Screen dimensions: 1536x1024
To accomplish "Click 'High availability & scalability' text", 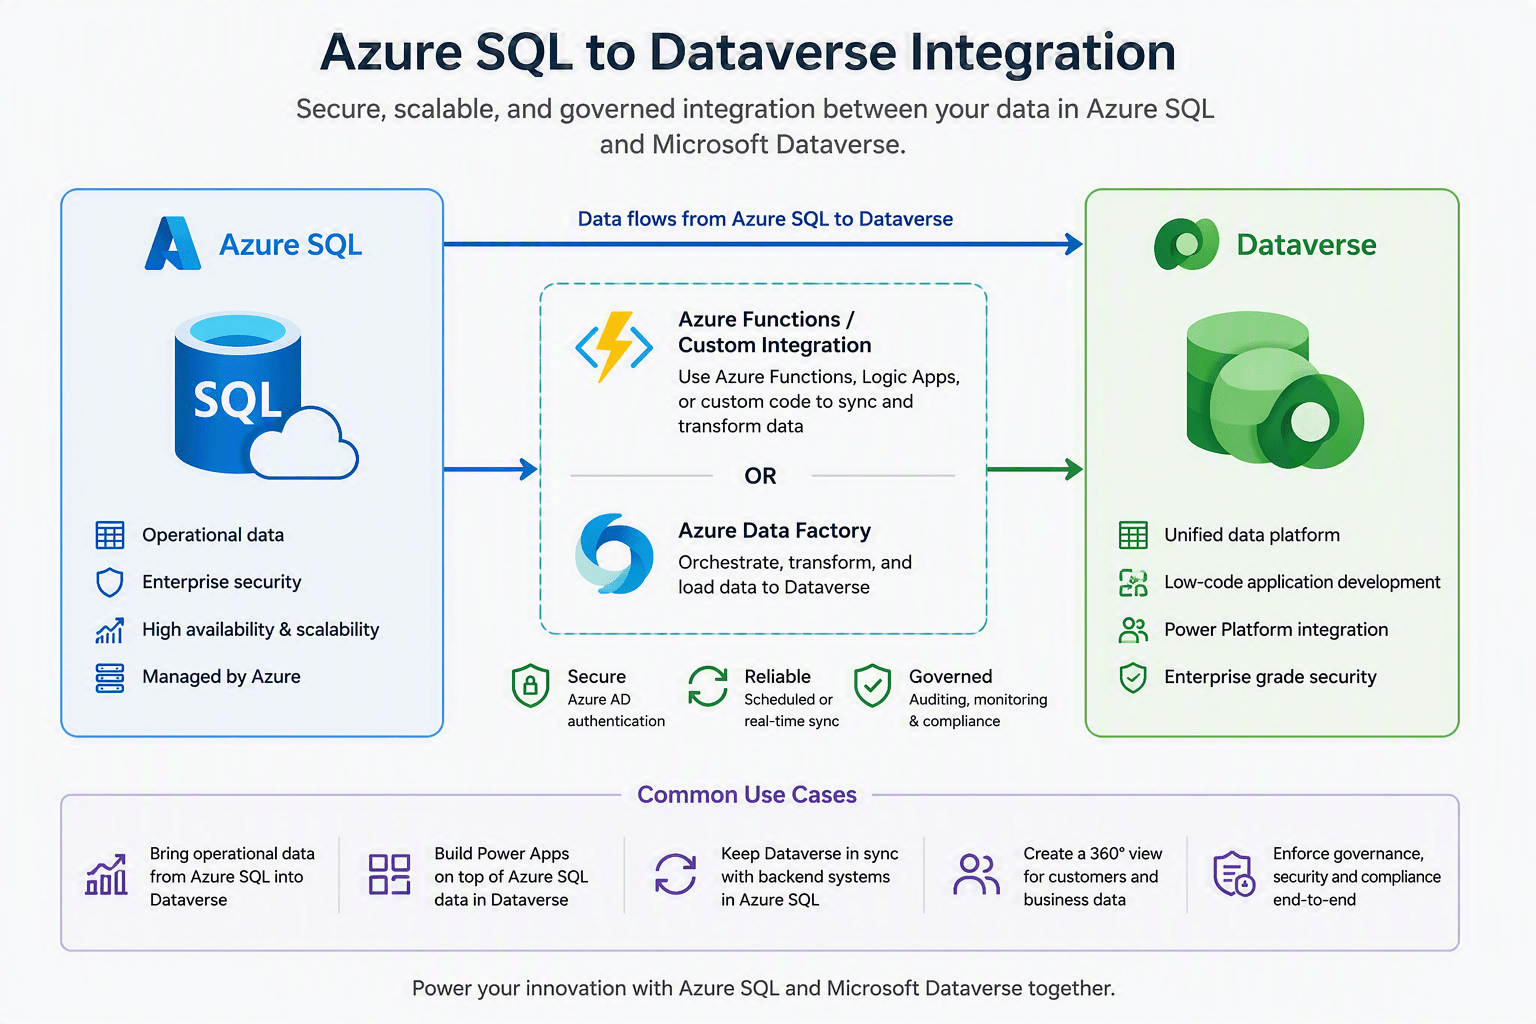I will pyautogui.click(x=261, y=629).
